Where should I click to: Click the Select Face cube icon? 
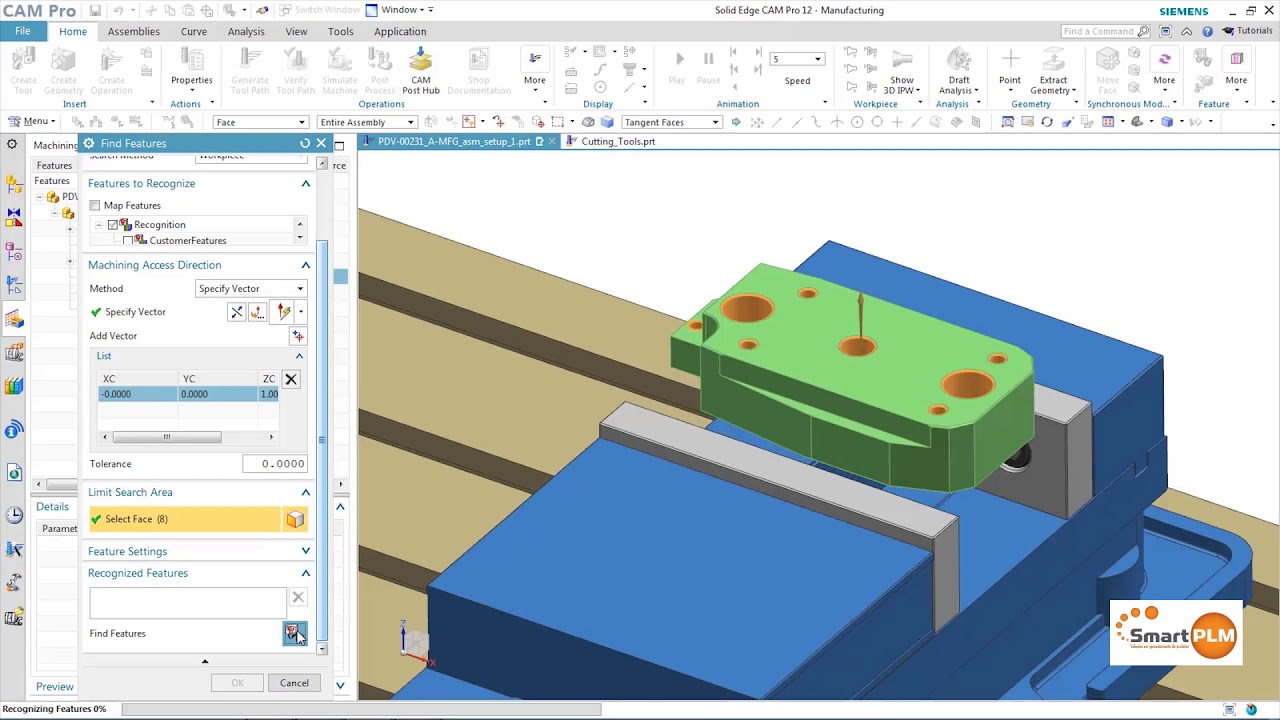coord(295,519)
